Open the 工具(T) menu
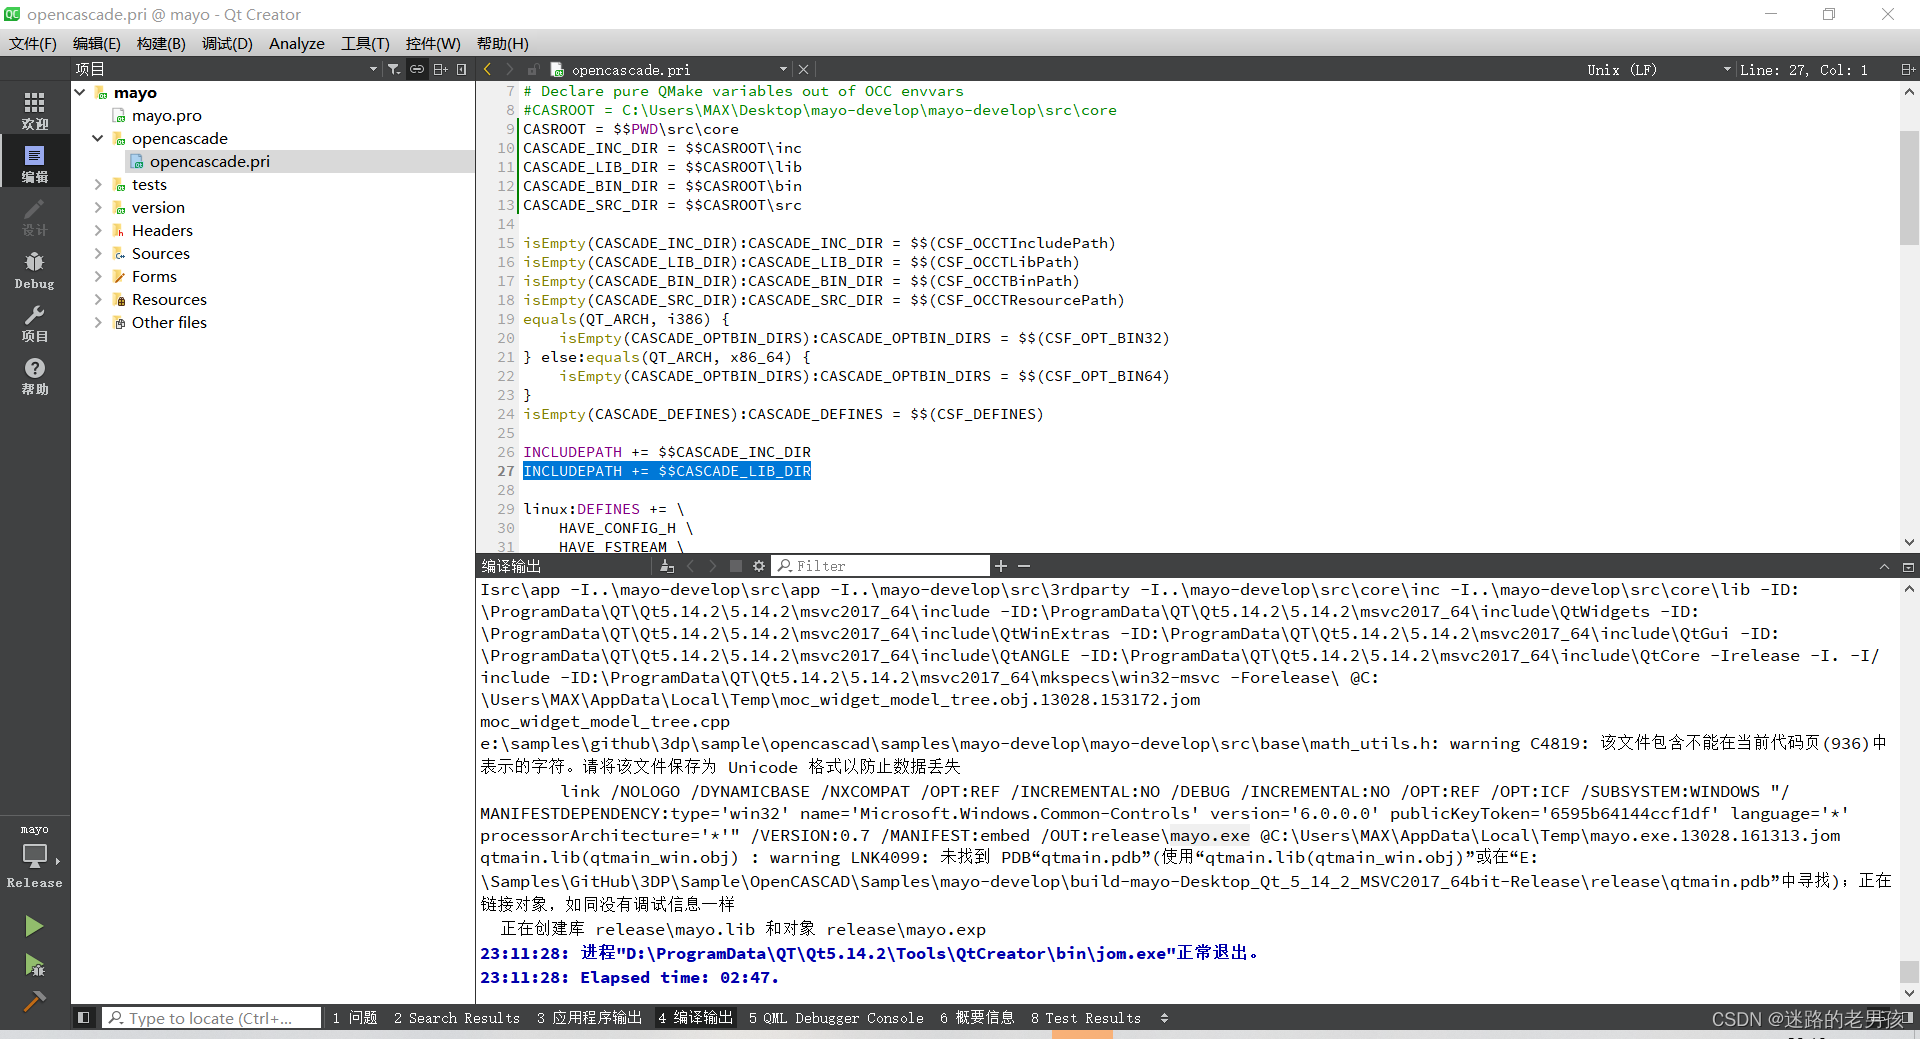The width and height of the screenshot is (1920, 1039). [364, 43]
